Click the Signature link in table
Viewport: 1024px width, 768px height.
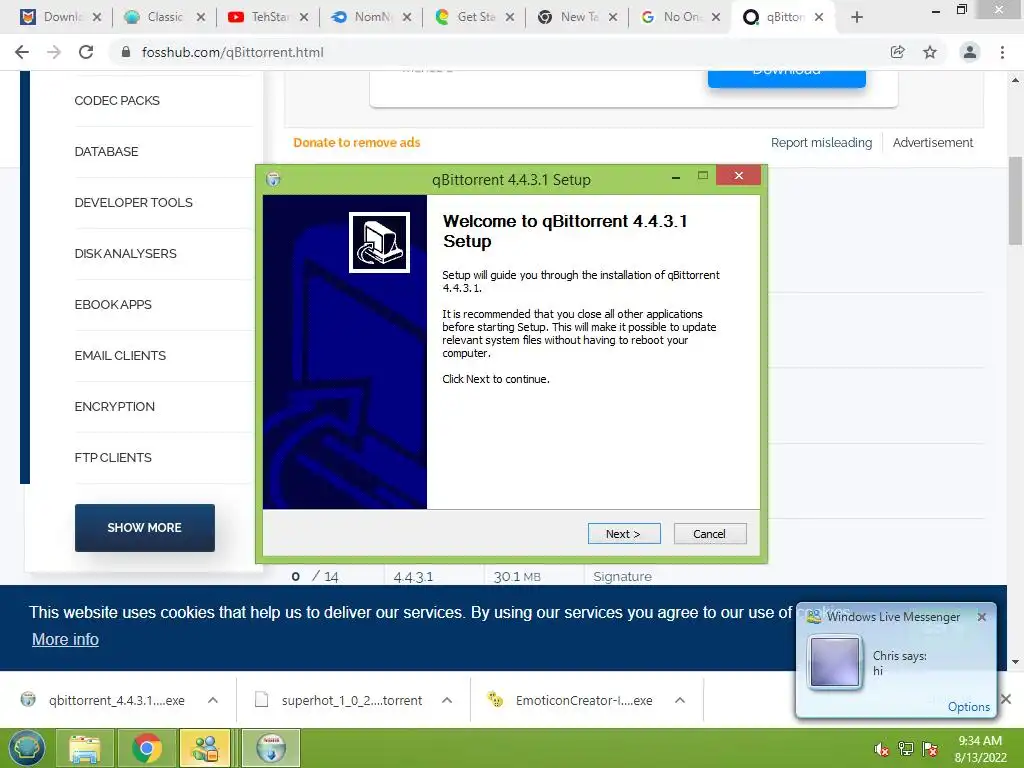pyautogui.click(x=622, y=577)
